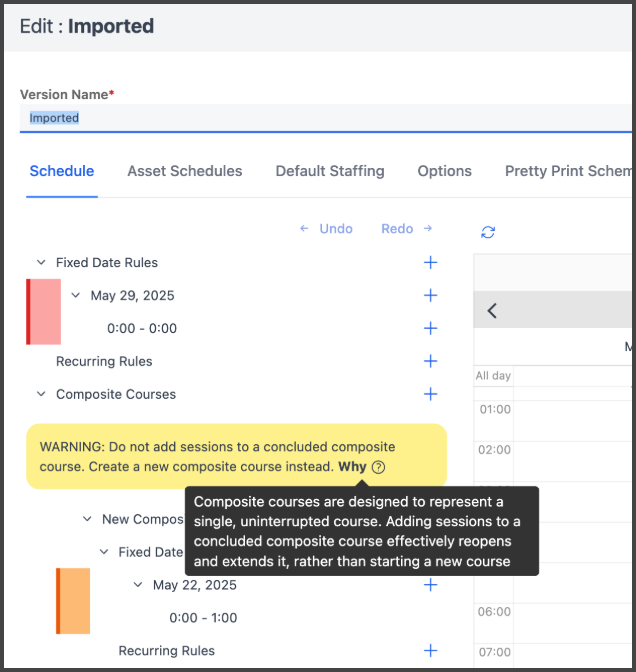Switch to the Asset Schedules tab
The height and width of the screenshot is (672, 636).
coord(185,171)
